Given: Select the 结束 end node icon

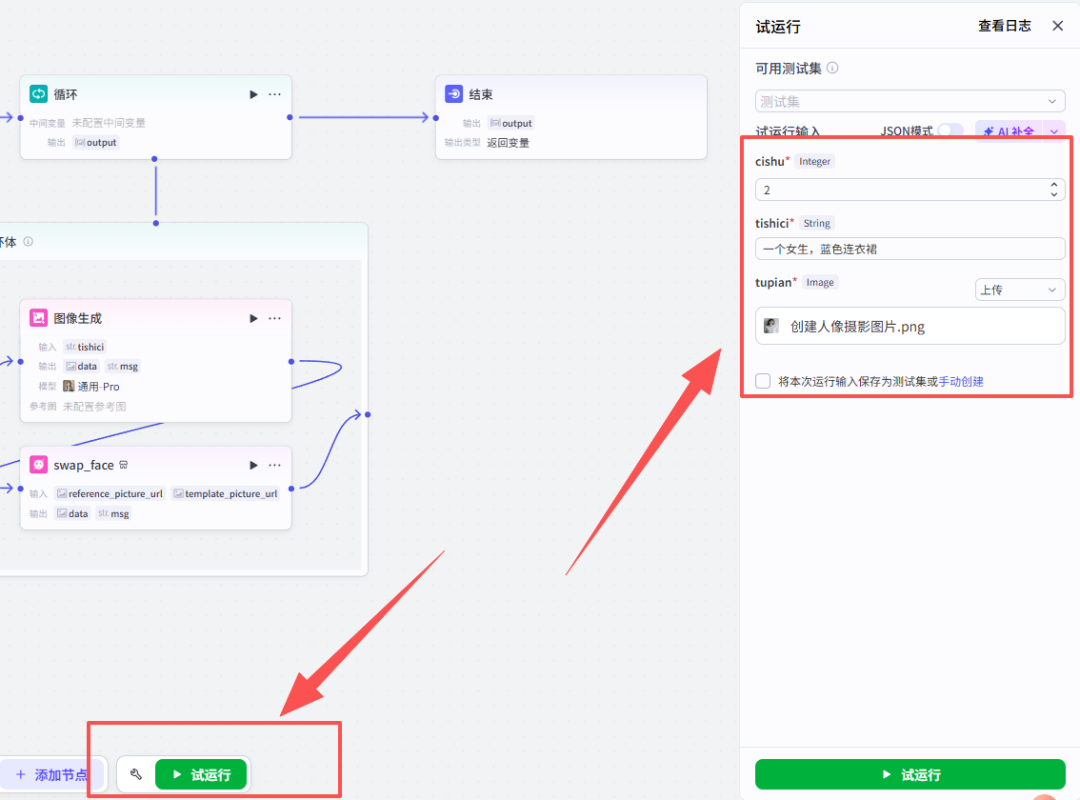Looking at the screenshot, I should [x=454, y=94].
